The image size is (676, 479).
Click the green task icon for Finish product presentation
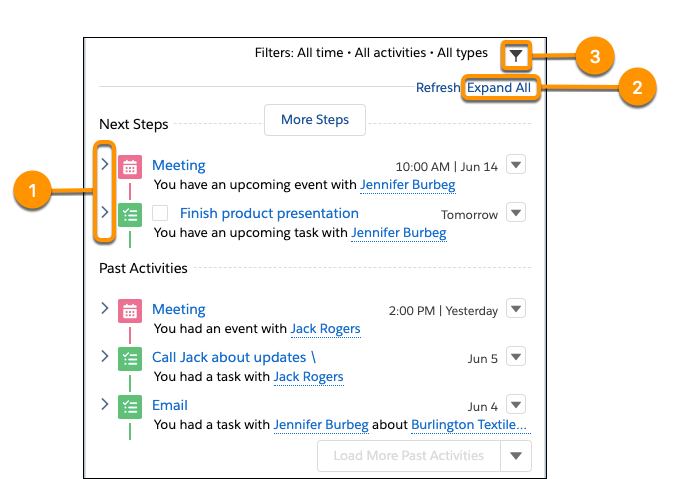(130, 214)
